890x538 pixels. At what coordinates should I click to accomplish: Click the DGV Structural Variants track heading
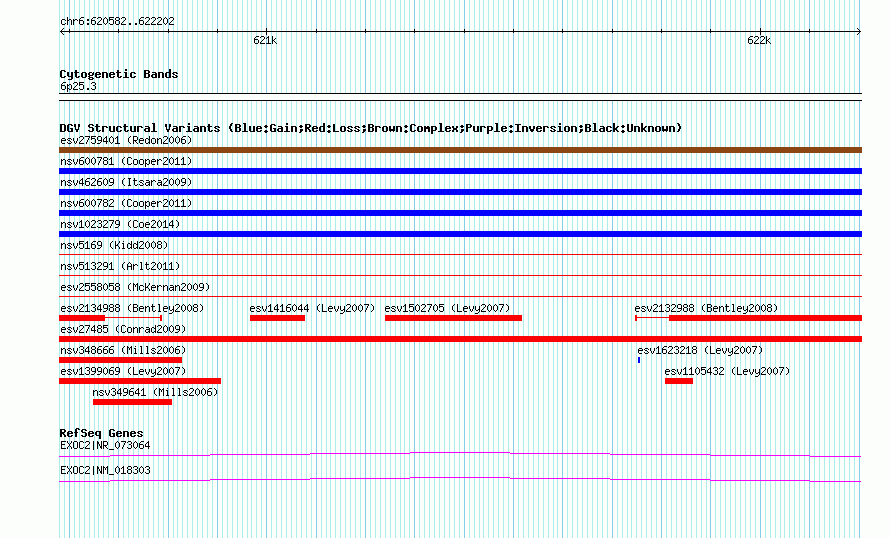click(371, 128)
